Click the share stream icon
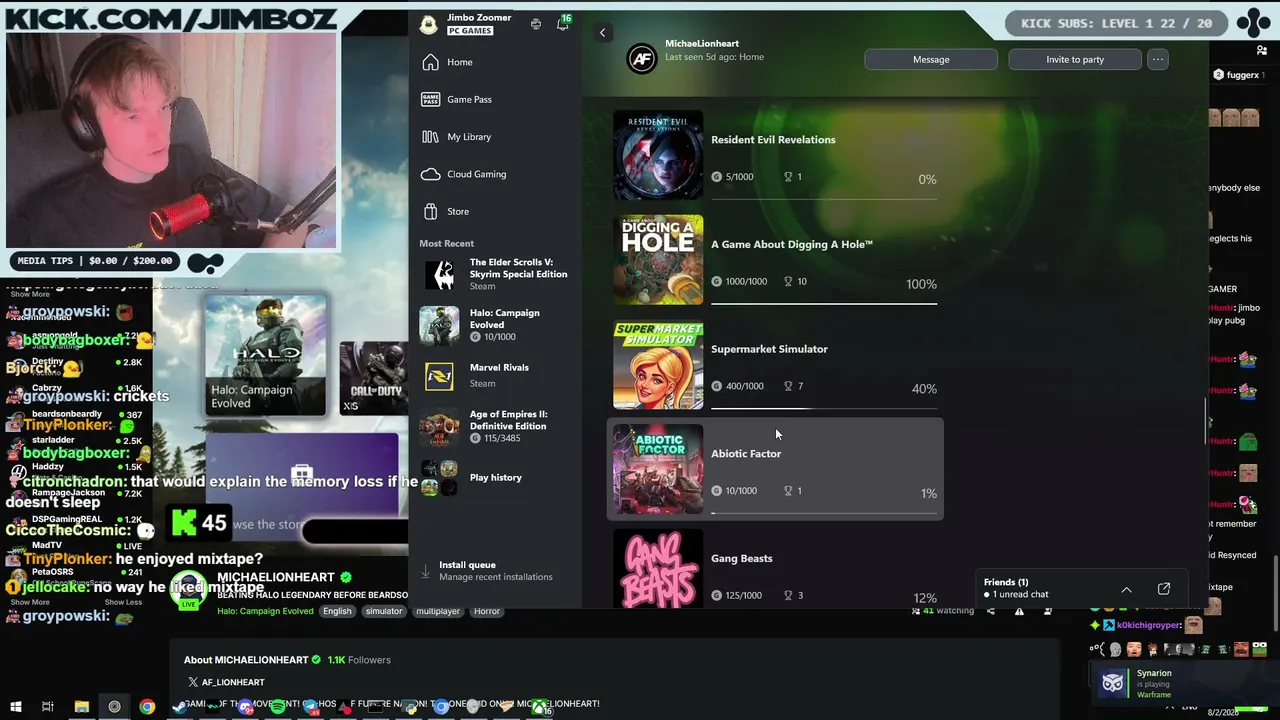Screen dimensions: 1280x720 click(x=991, y=611)
